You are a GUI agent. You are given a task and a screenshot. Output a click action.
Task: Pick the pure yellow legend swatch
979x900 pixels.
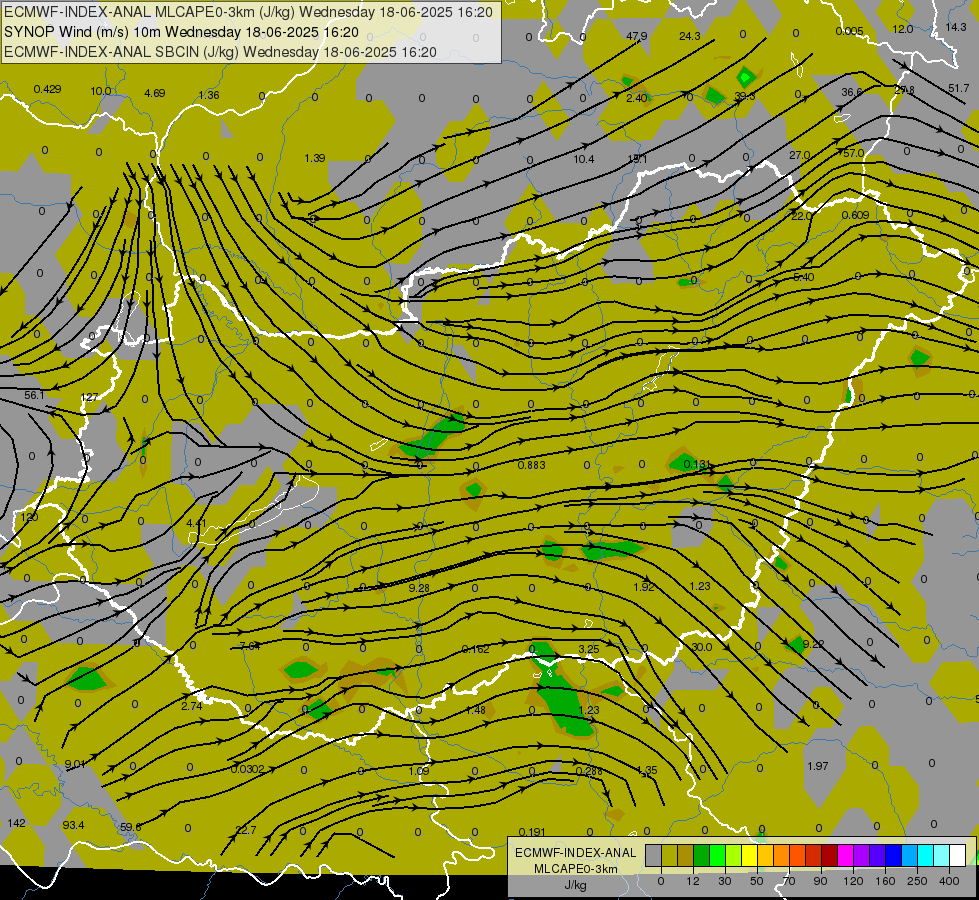tap(749, 855)
